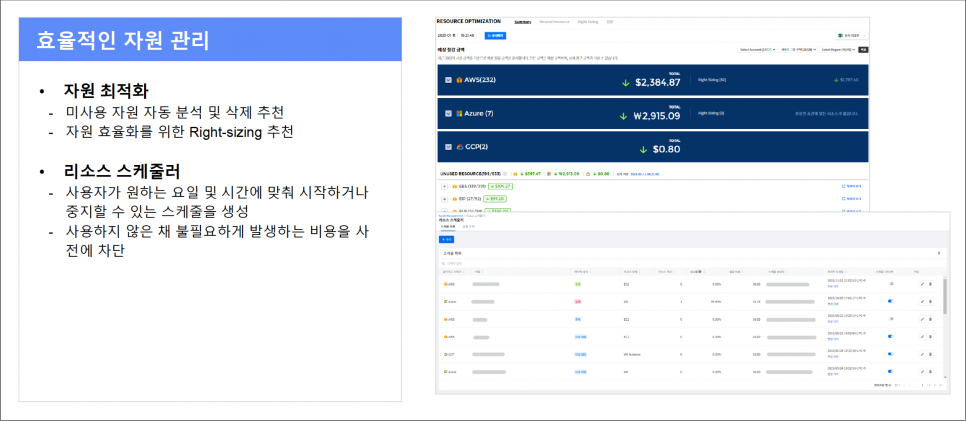The image size is (966, 421).
Task: Turn off the schedule switch in the second row
Action: [891, 301]
